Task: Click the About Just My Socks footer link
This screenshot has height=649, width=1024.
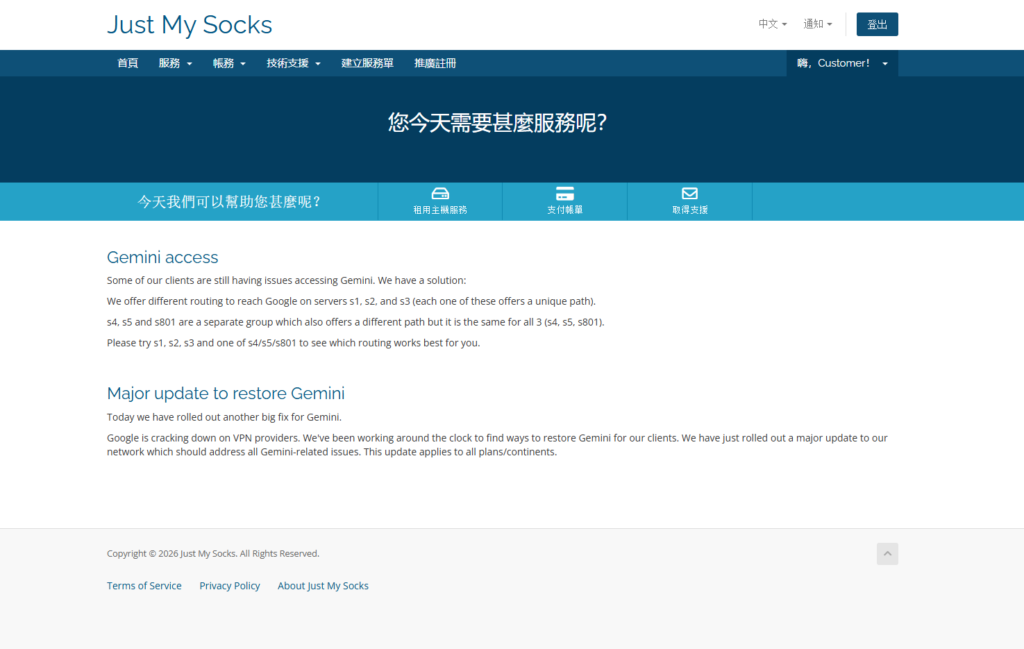Action: tap(323, 586)
